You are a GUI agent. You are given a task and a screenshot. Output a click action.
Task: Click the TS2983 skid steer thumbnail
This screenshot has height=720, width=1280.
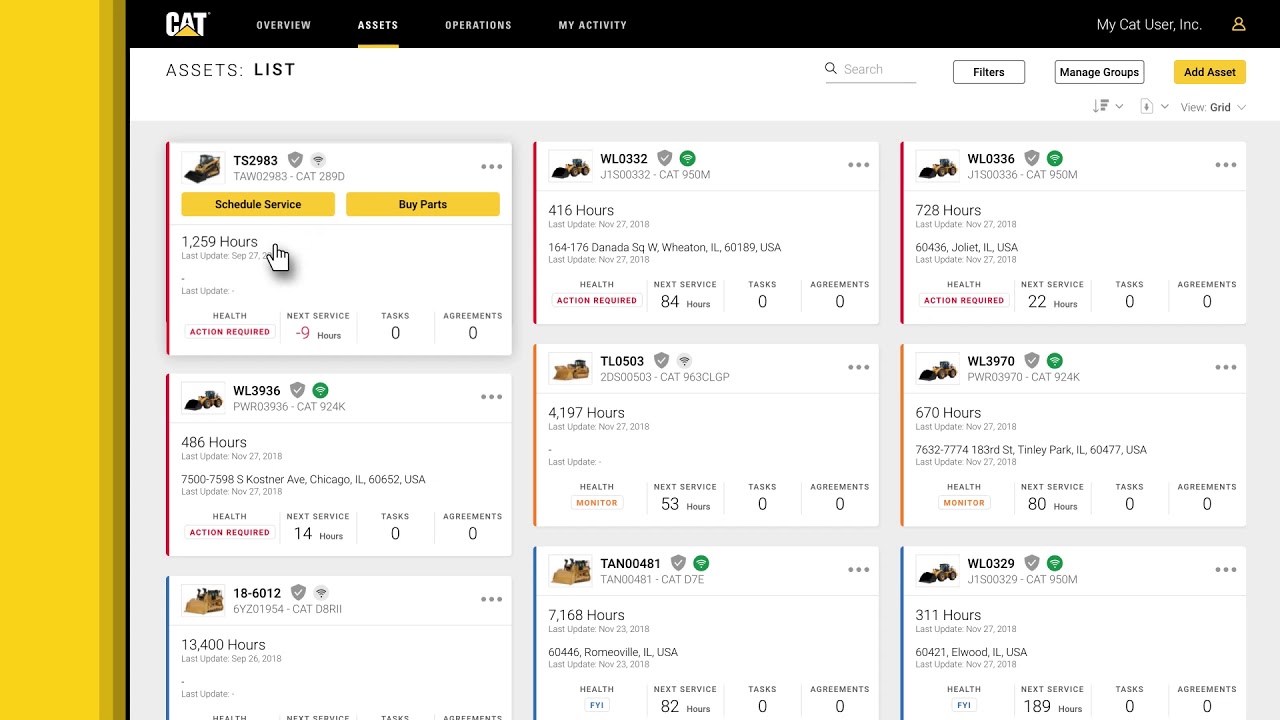pyautogui.click(x=203, y=167)
